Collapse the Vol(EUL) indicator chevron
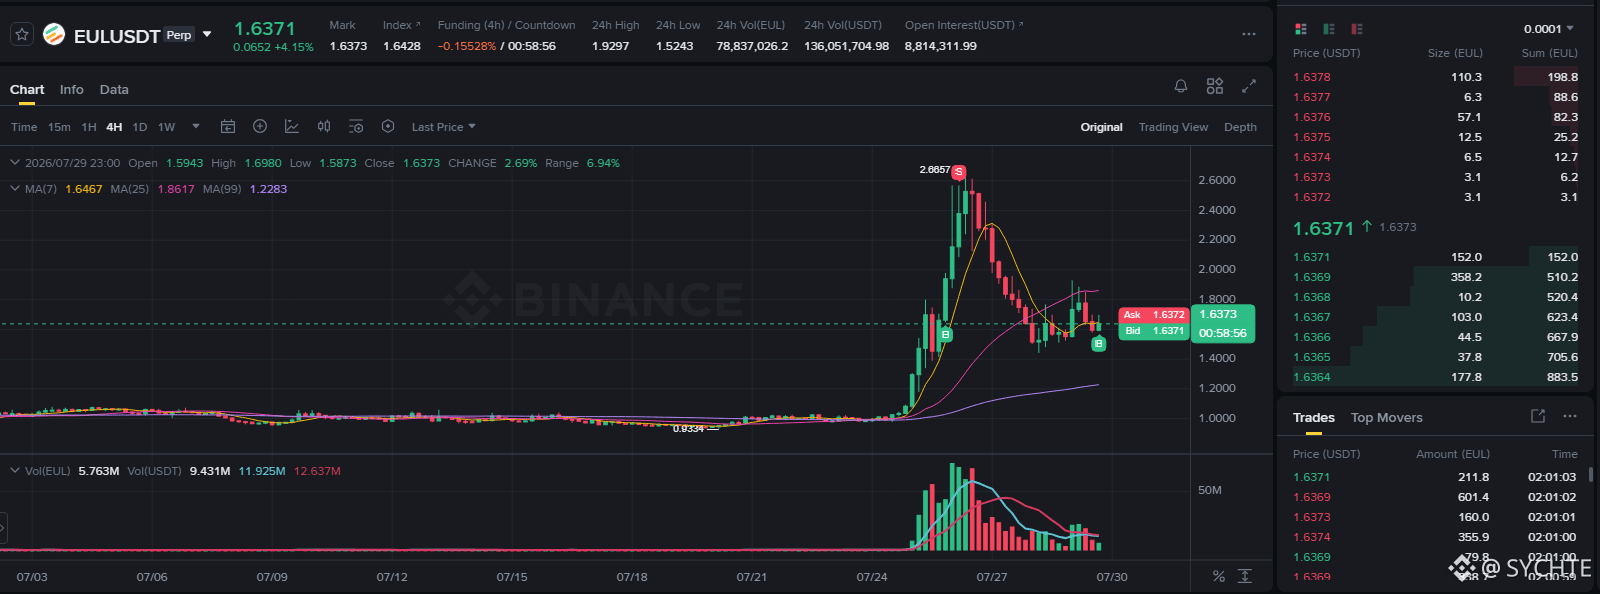 point(15,470)
